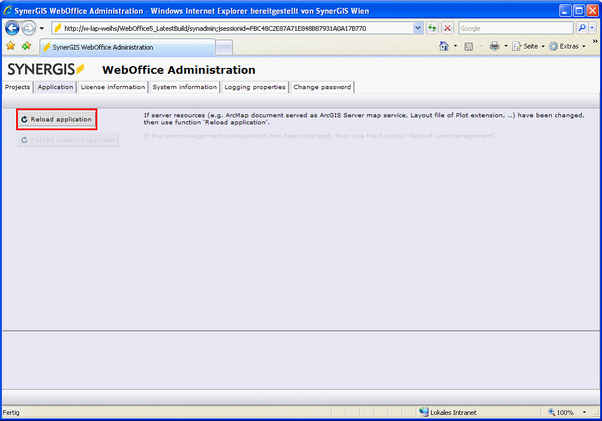The width and height of the screenshot is (602, 421).
Task: Open the Home icon dropdown arrow
Action: tap(455, 46)
